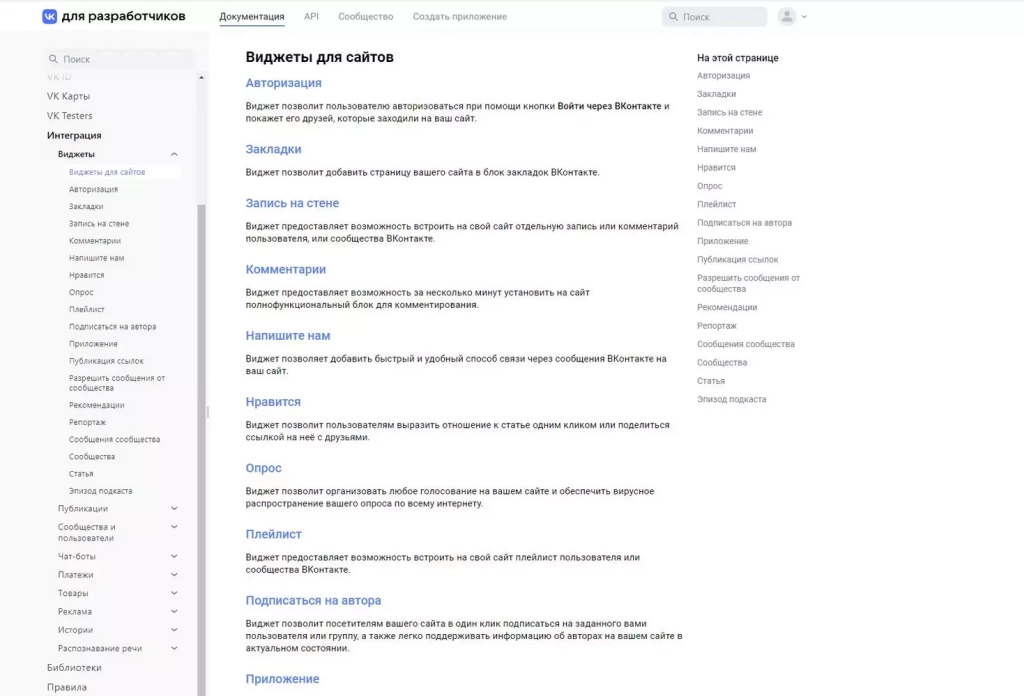Select VK Карты in sidebar
The image size is (1024, 696).
69,96
